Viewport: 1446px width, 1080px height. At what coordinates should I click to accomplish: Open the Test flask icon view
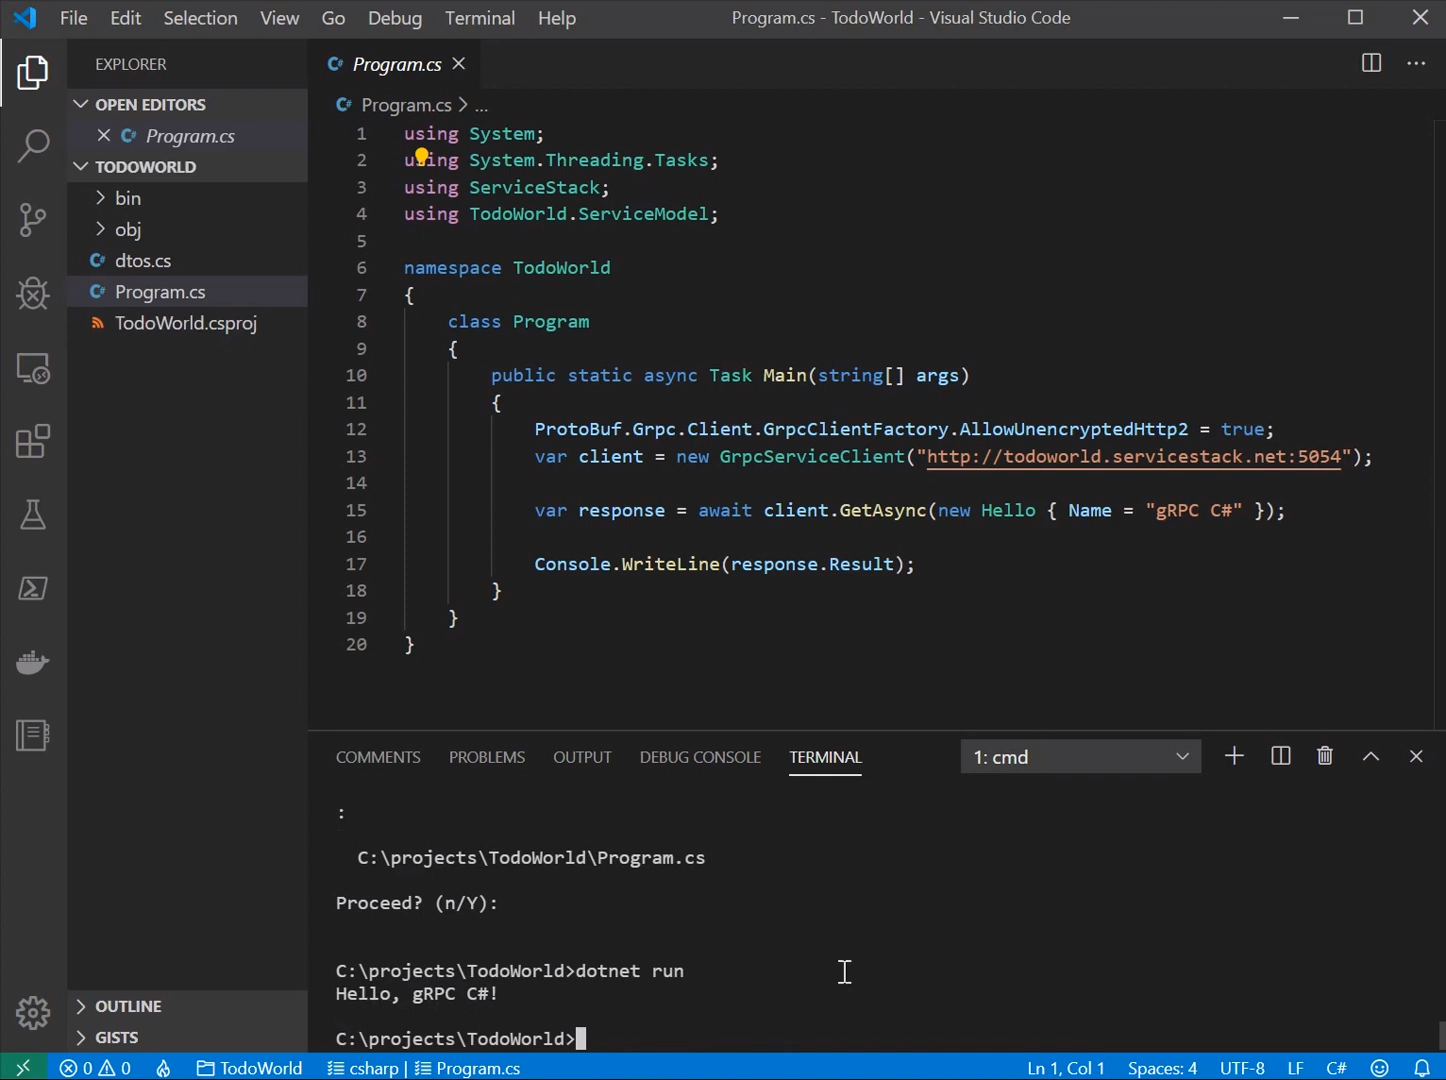click(x=33, y=515)
